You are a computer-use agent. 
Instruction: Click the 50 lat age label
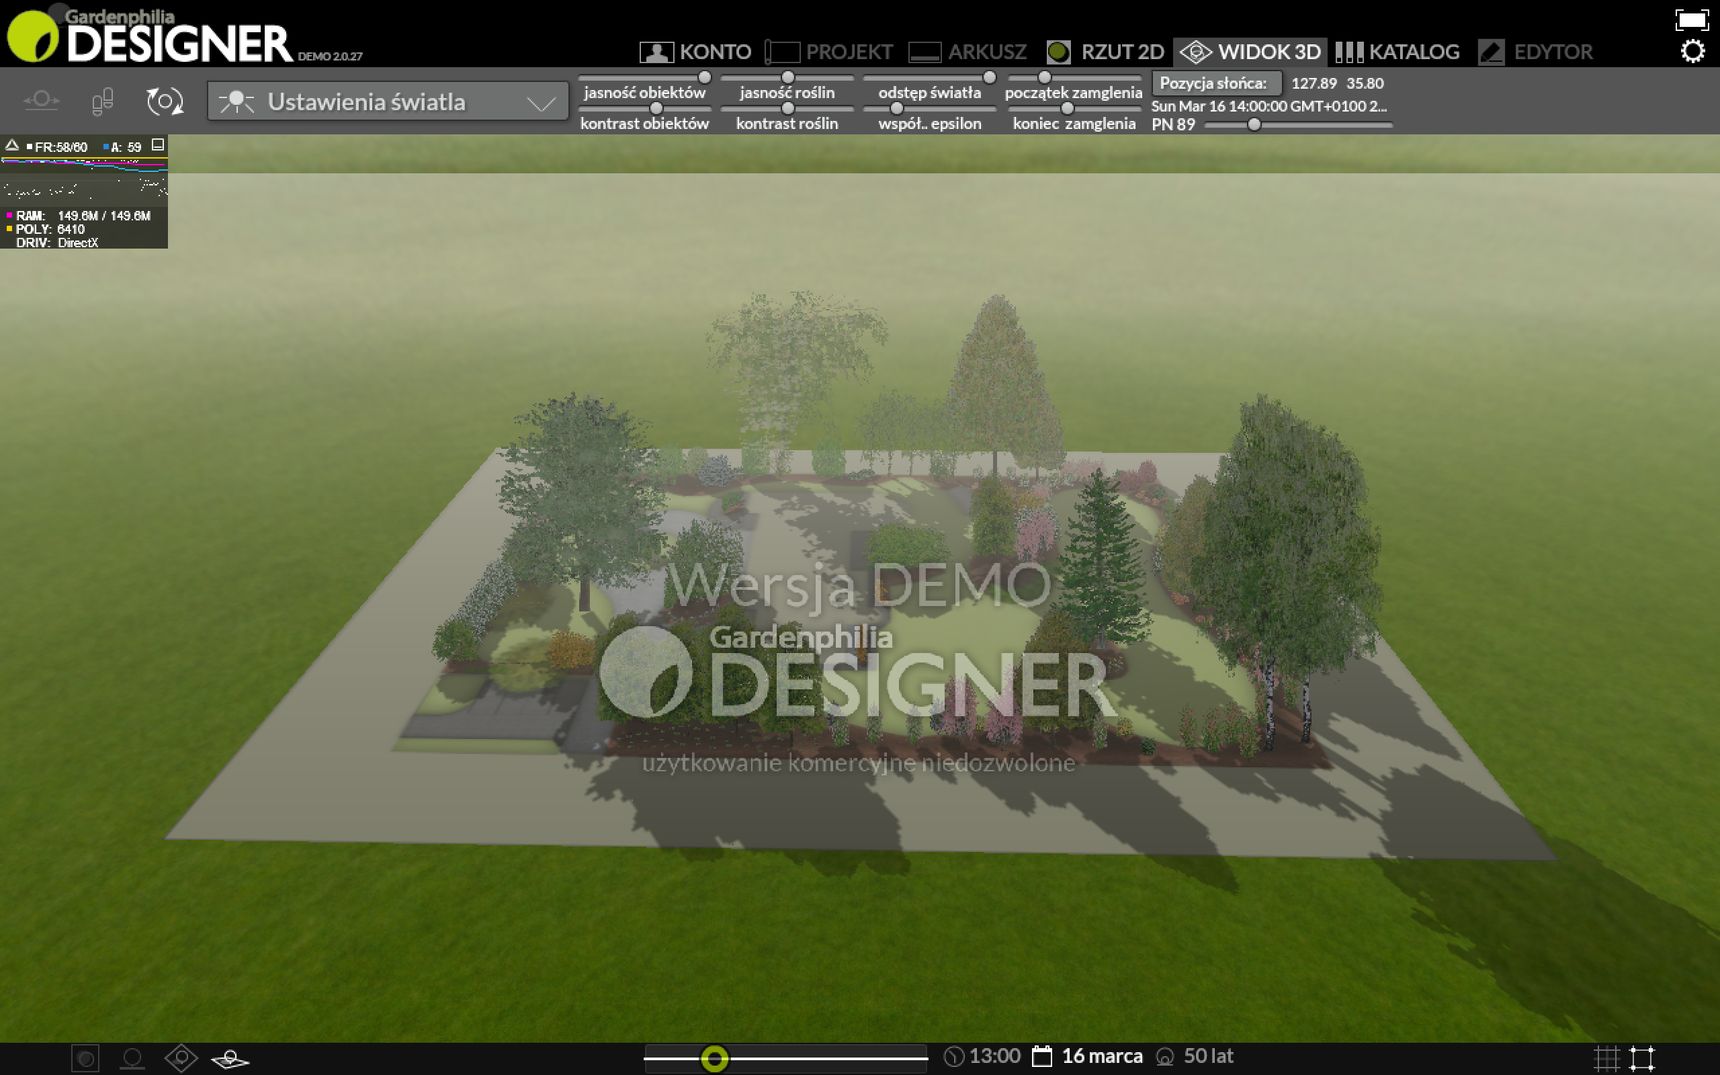click(1208, 1056)
